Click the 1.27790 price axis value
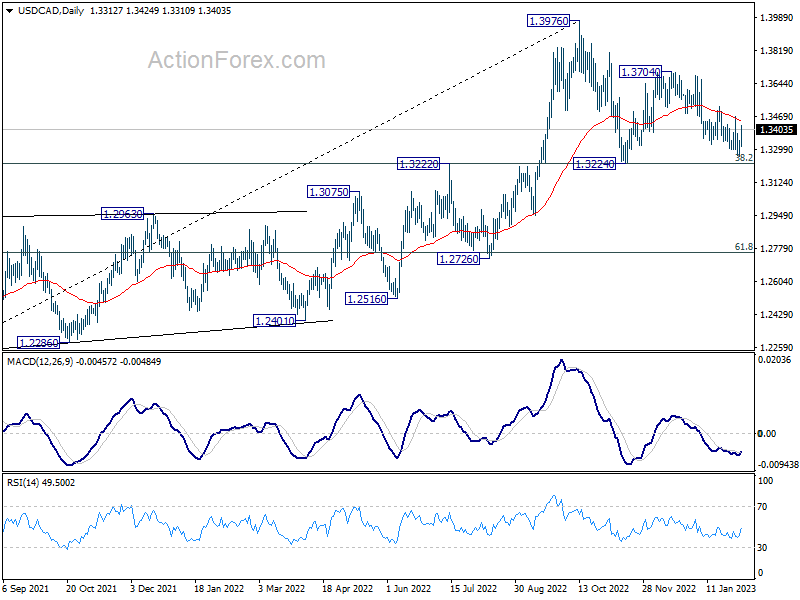This screenshot has width=800, height=600. [x=777, y=248]
